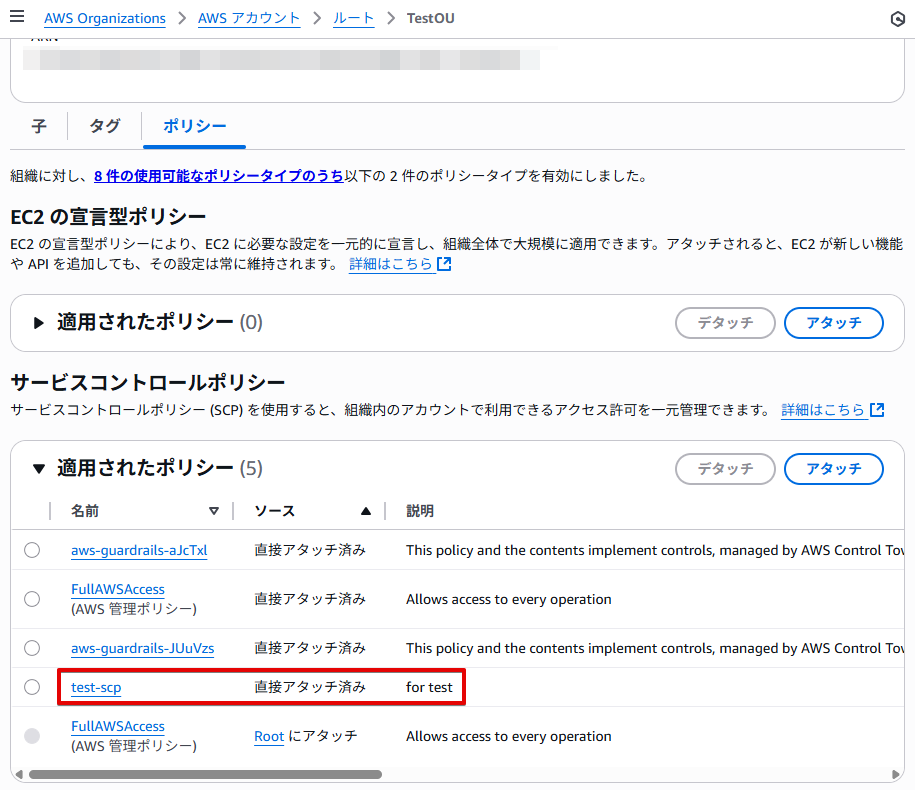The image size is (915, 790).
Task: Click デタッチ button in EC2 policy section
Action: point(725,323)
